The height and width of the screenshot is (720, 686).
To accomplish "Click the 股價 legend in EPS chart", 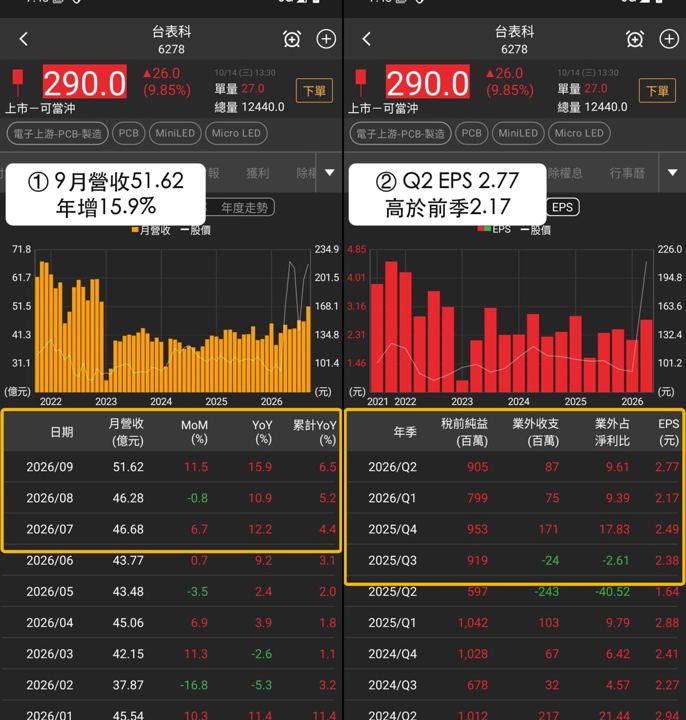I will [x=536, y=230].
